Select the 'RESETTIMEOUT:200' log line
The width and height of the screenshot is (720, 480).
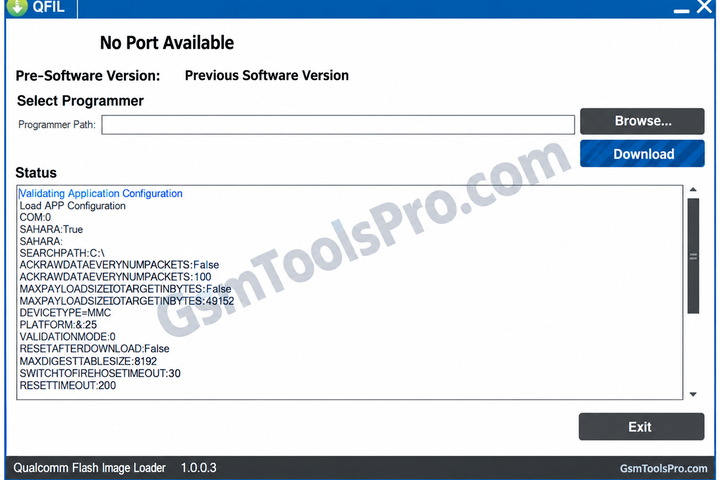(68, 385)
